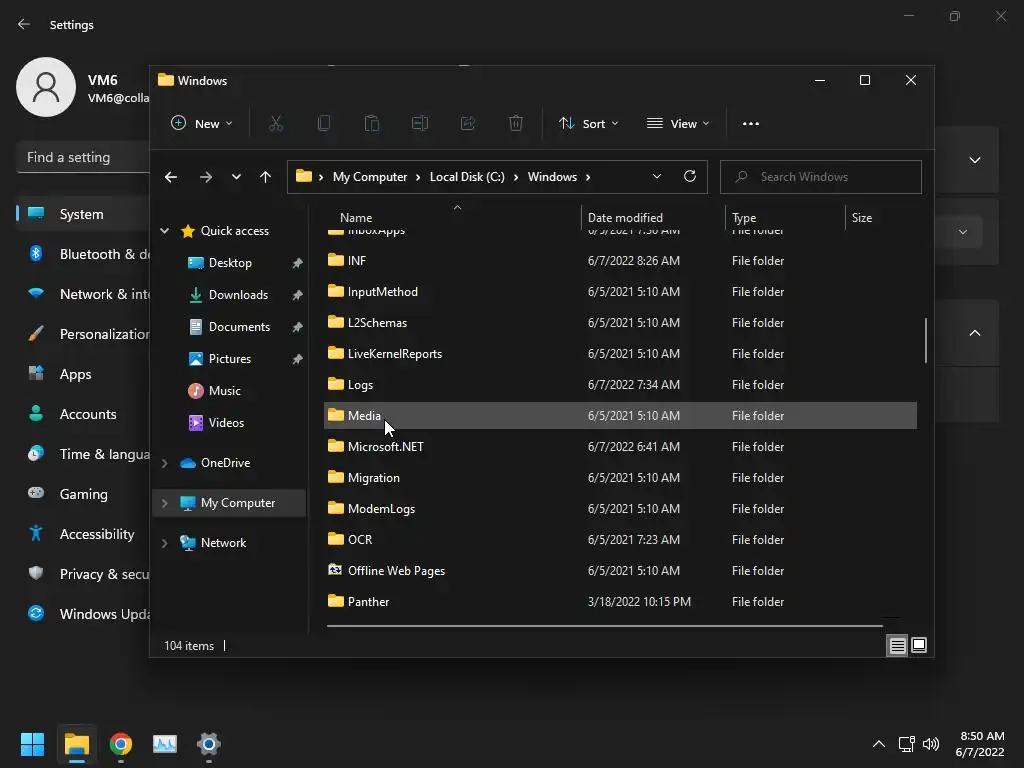This screenshot has width=1024, height=768.
Task: Click My Computer in address breadcrumb
Action: 370,177
